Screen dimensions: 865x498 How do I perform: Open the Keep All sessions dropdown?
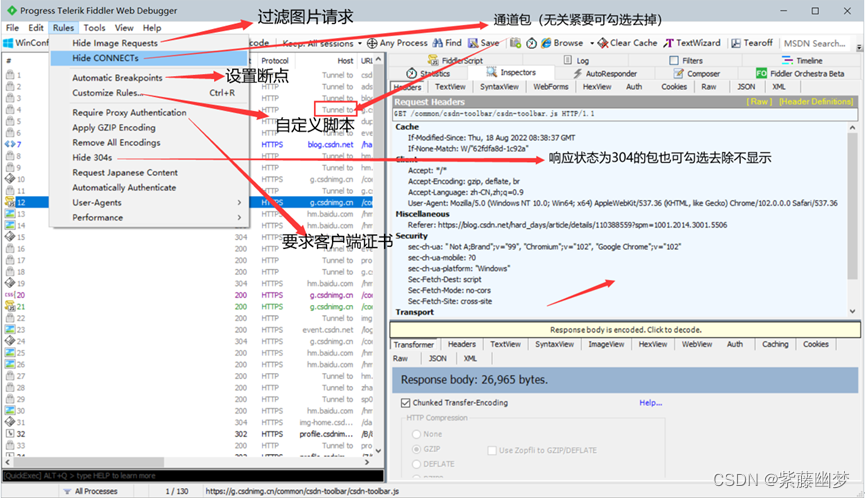click(x=322, y=43)
